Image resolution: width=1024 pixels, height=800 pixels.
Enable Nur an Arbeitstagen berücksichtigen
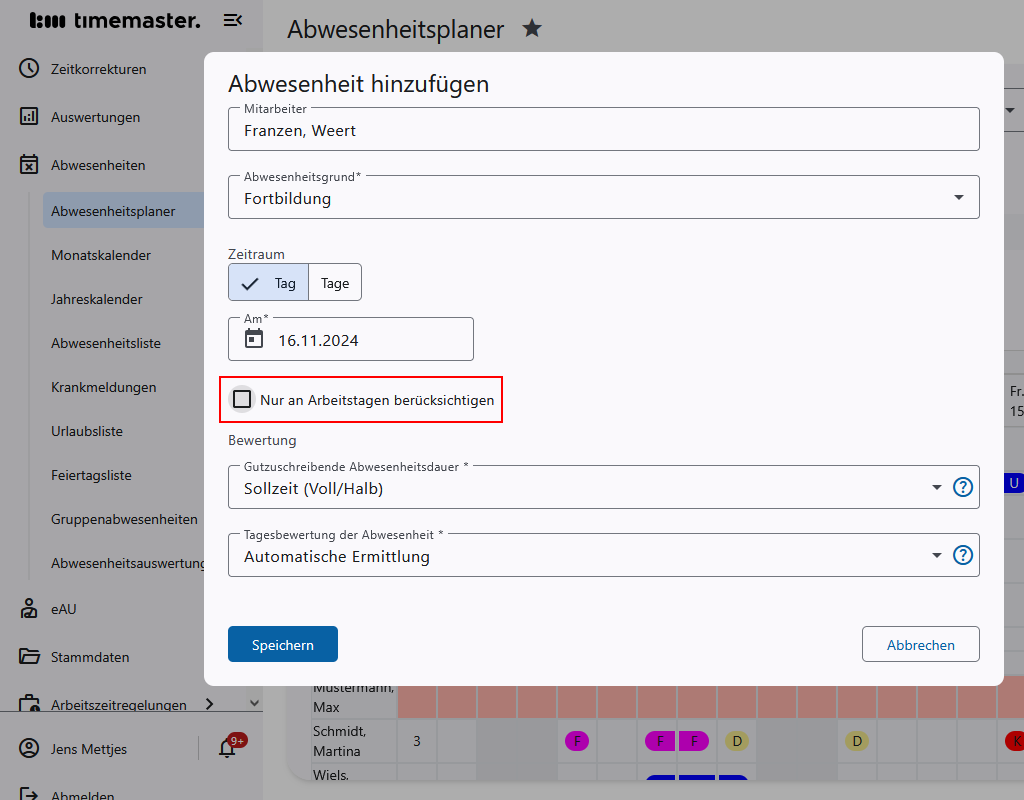click(242, 399)
